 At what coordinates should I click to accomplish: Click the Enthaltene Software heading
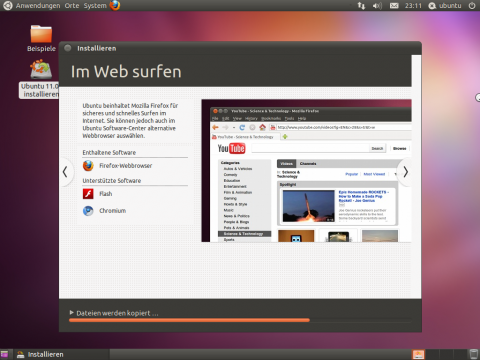click(109, 152)
